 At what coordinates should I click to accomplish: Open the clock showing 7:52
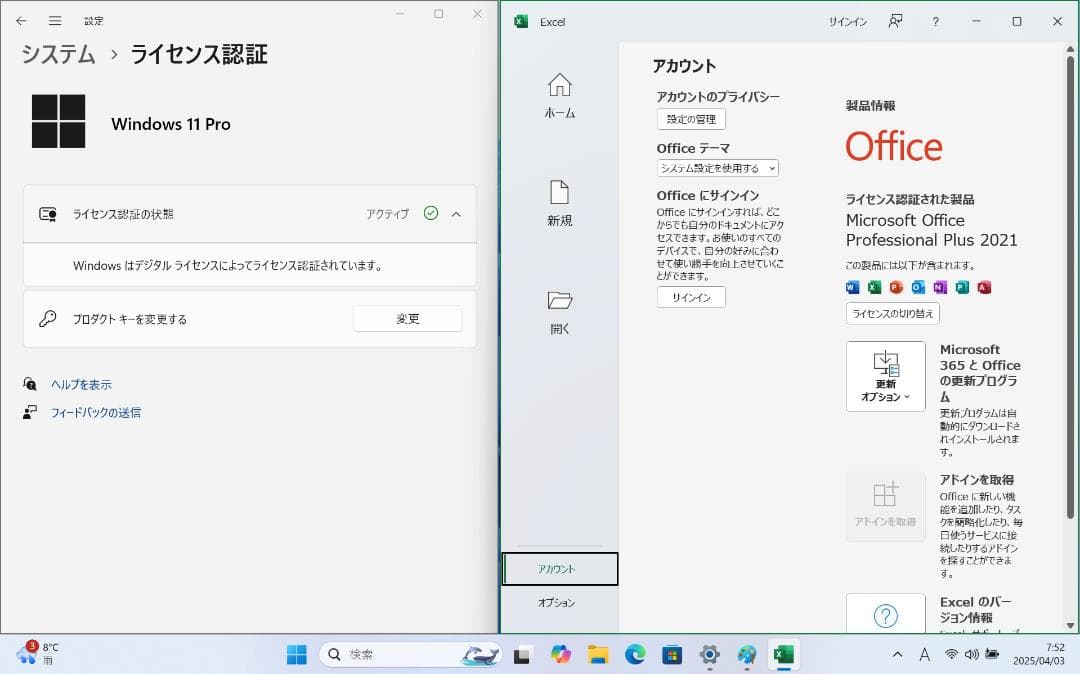1039,654
